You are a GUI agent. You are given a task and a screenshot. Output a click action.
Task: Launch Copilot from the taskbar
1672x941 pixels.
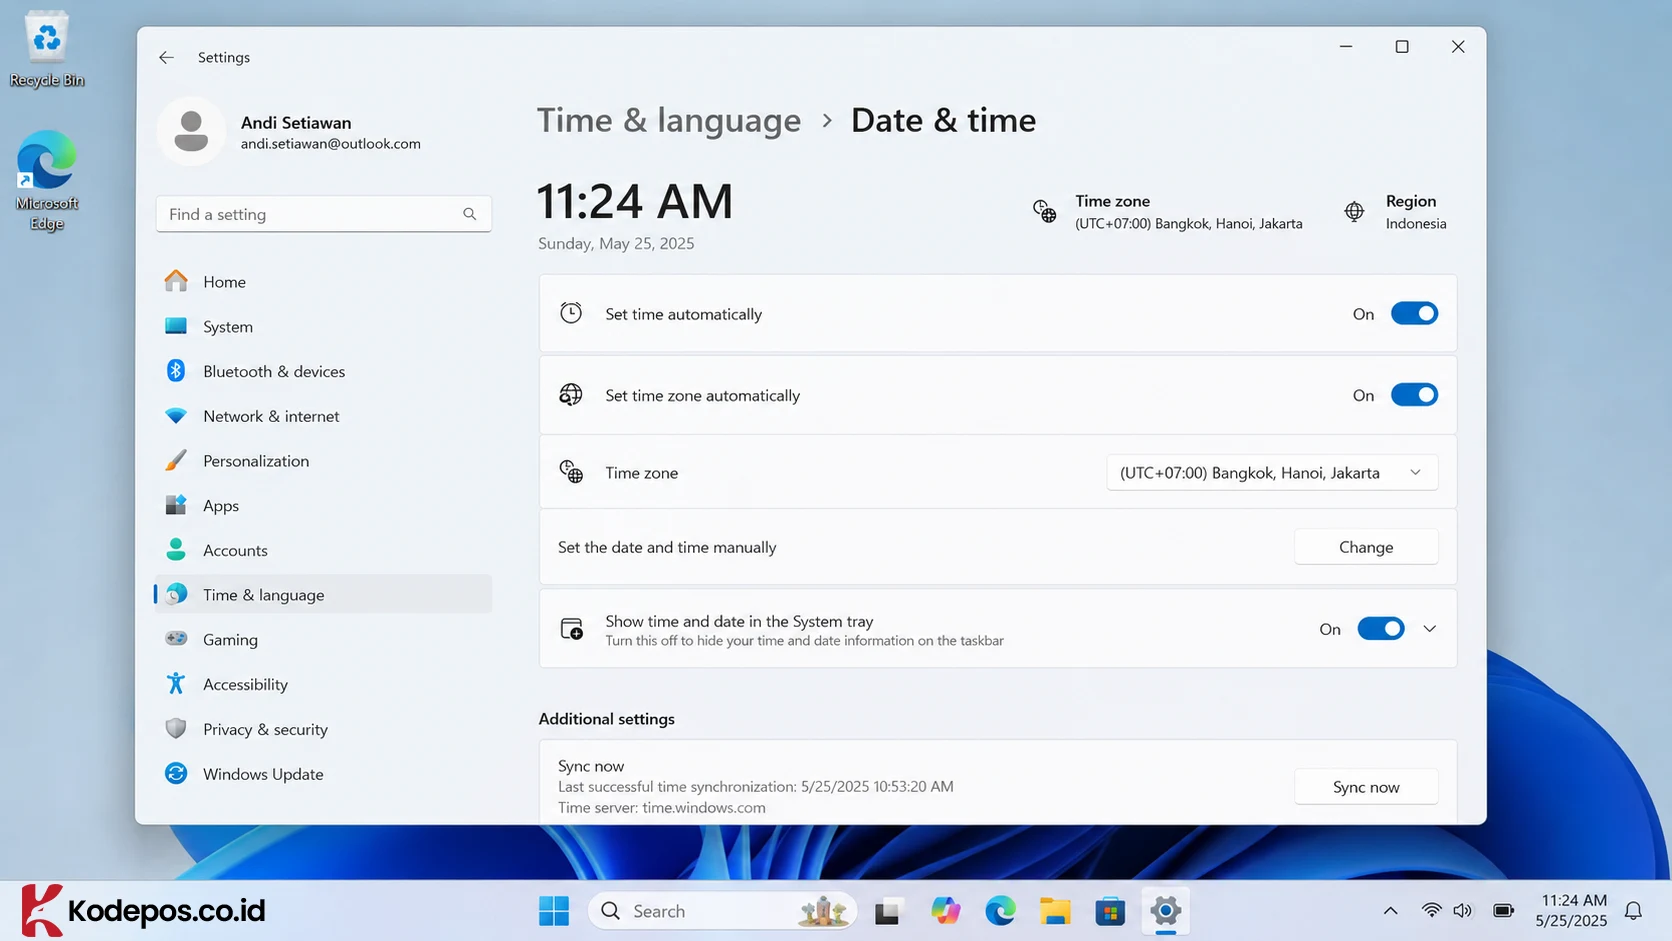[x=945, y=911]
